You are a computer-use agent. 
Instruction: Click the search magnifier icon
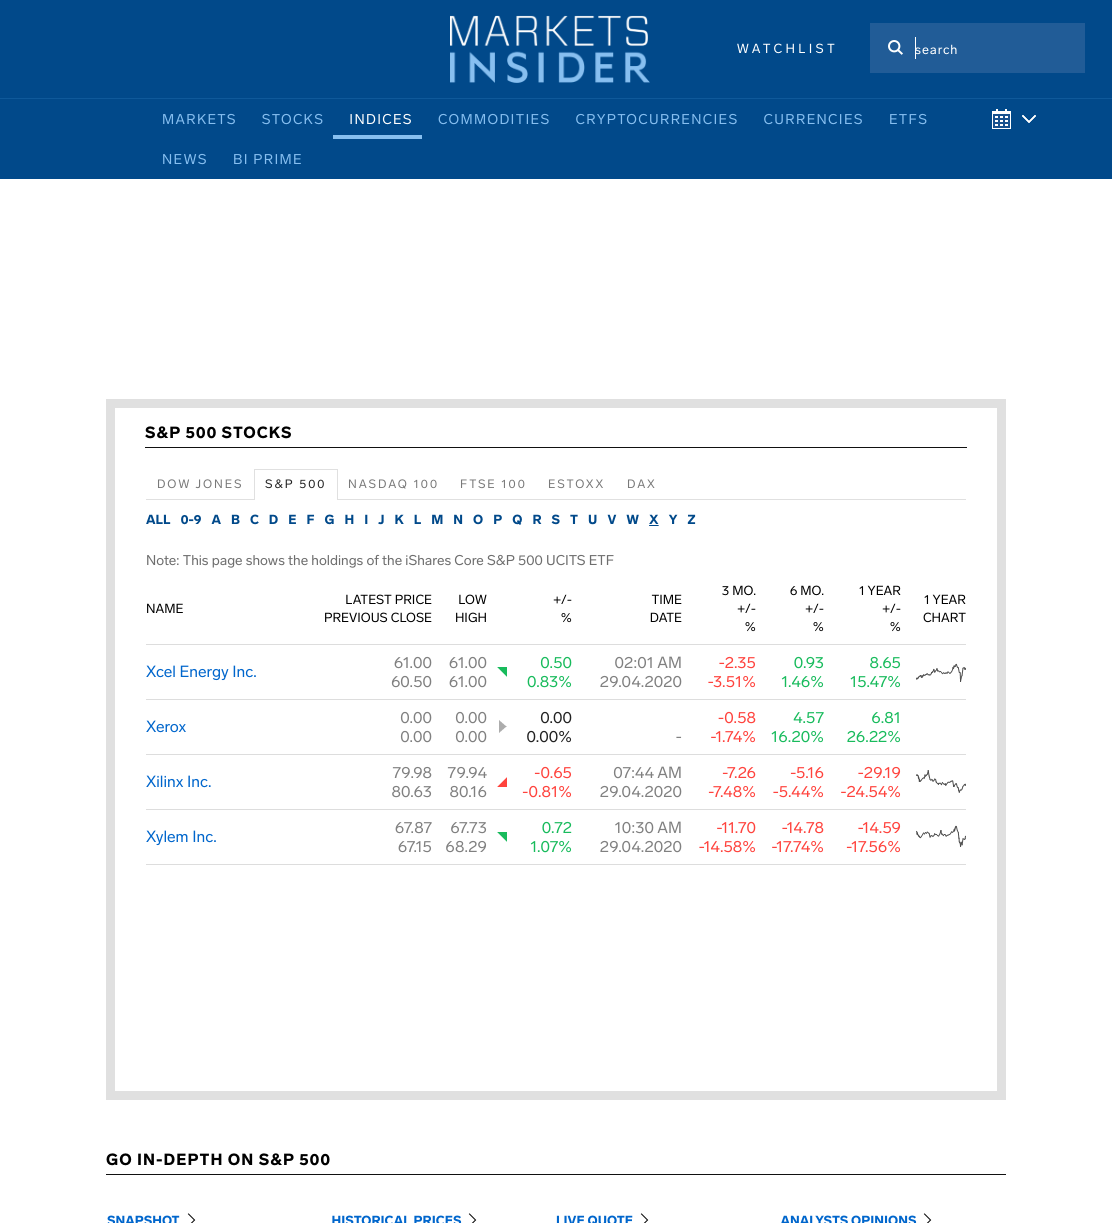point(895,48)
